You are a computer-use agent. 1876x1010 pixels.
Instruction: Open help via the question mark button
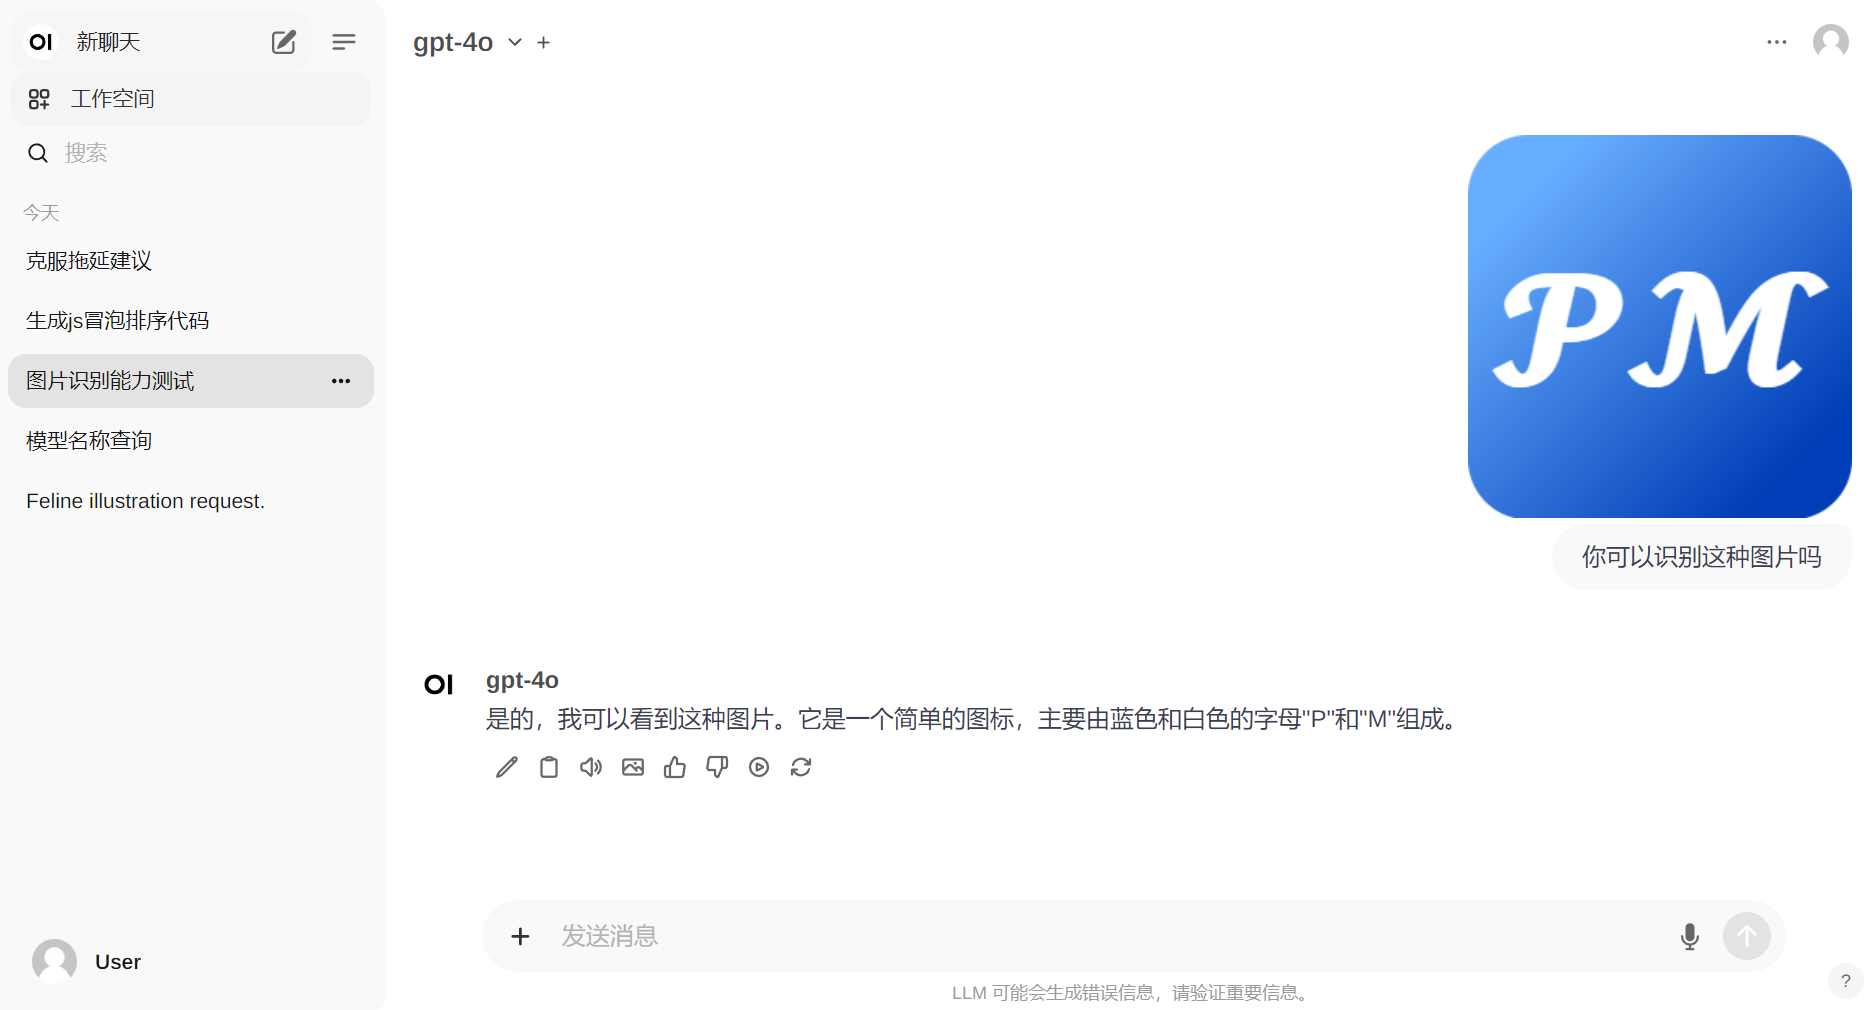coord(1846,981)
